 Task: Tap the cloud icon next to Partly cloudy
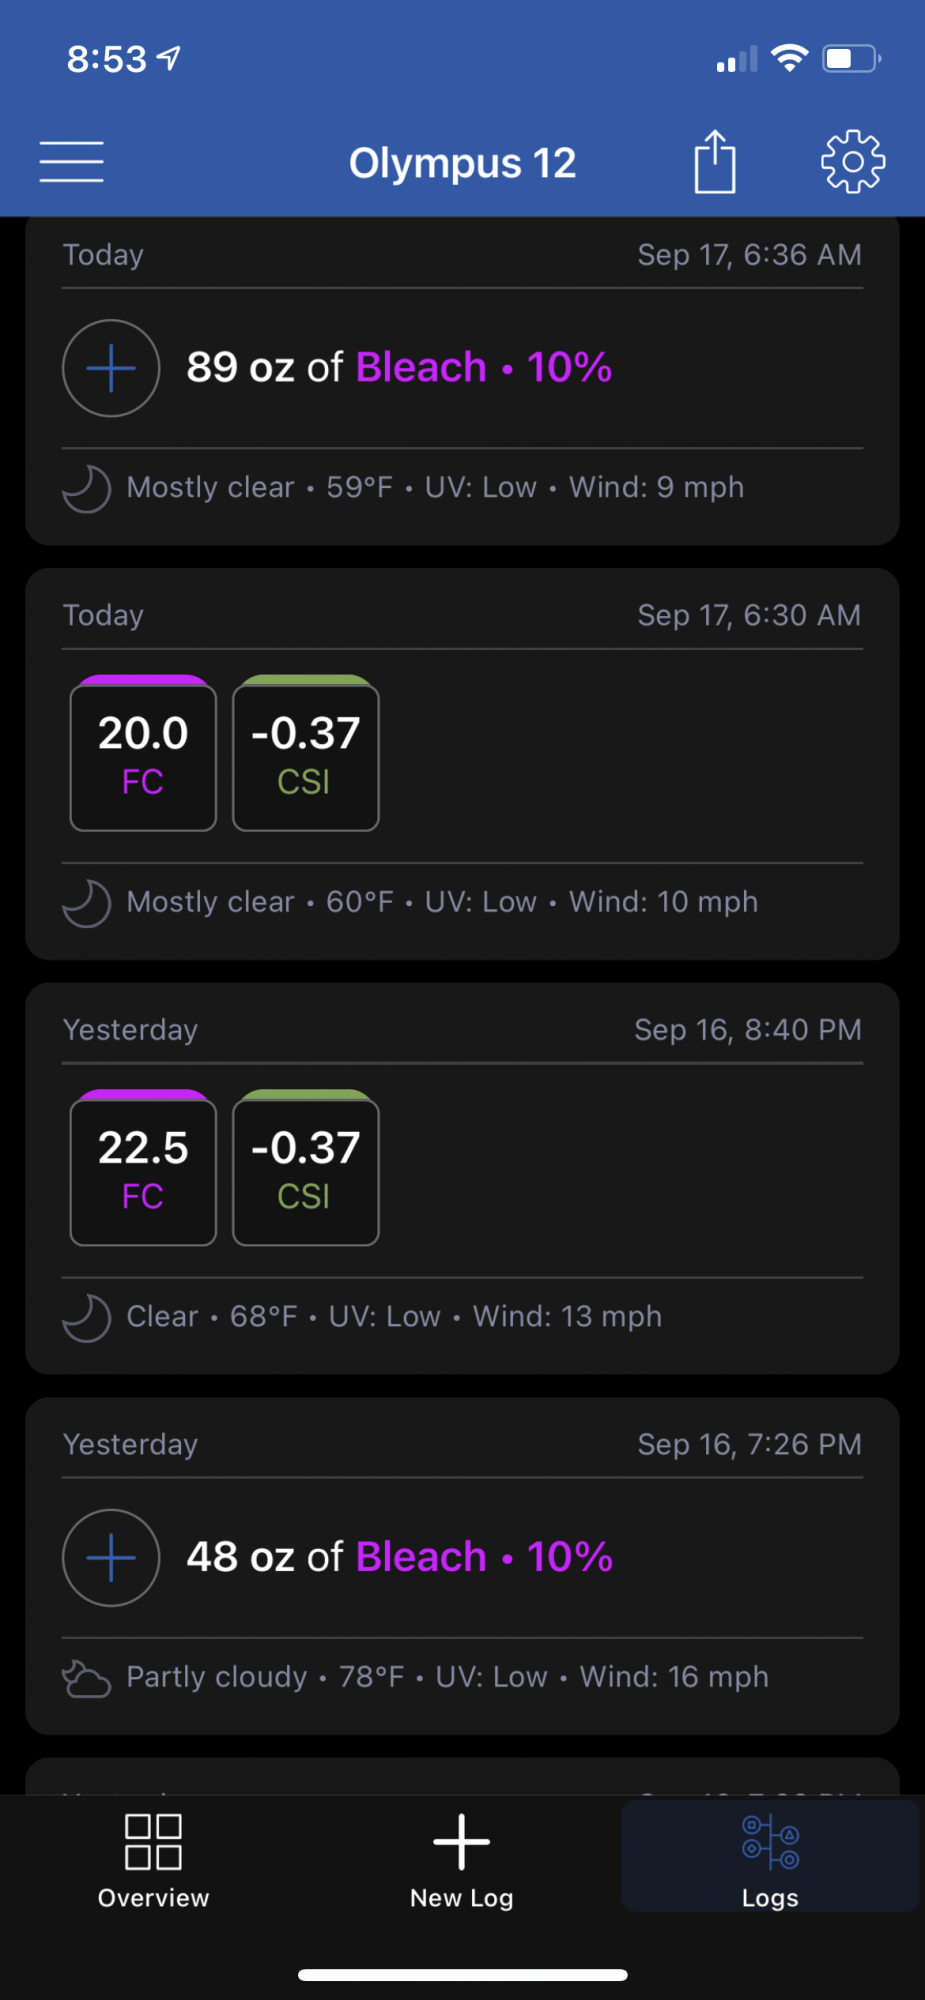click(86, 1678)
